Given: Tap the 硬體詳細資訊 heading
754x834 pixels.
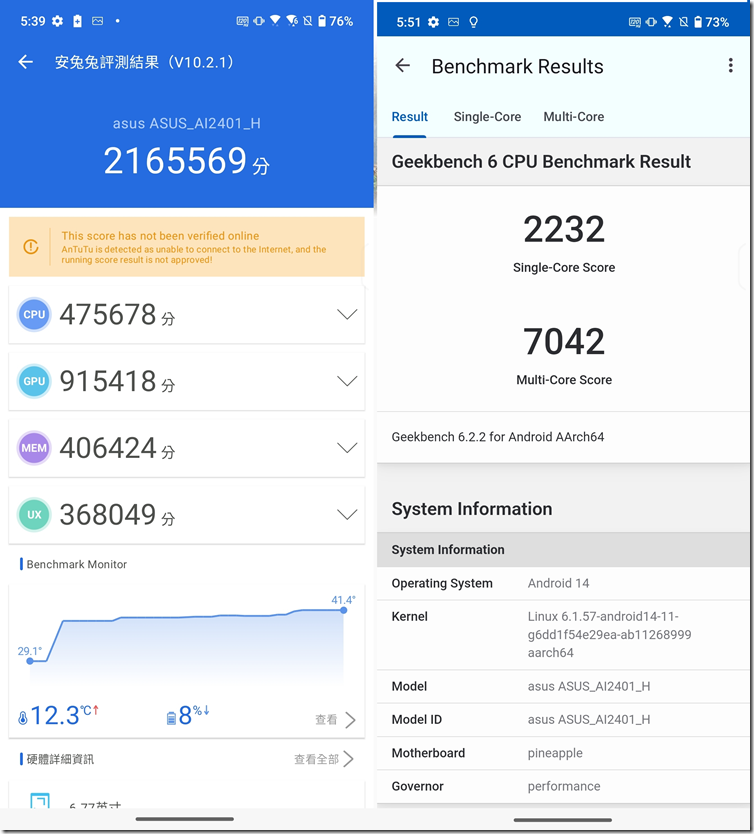Looking at the screenshot, I should tap(60, 759).
